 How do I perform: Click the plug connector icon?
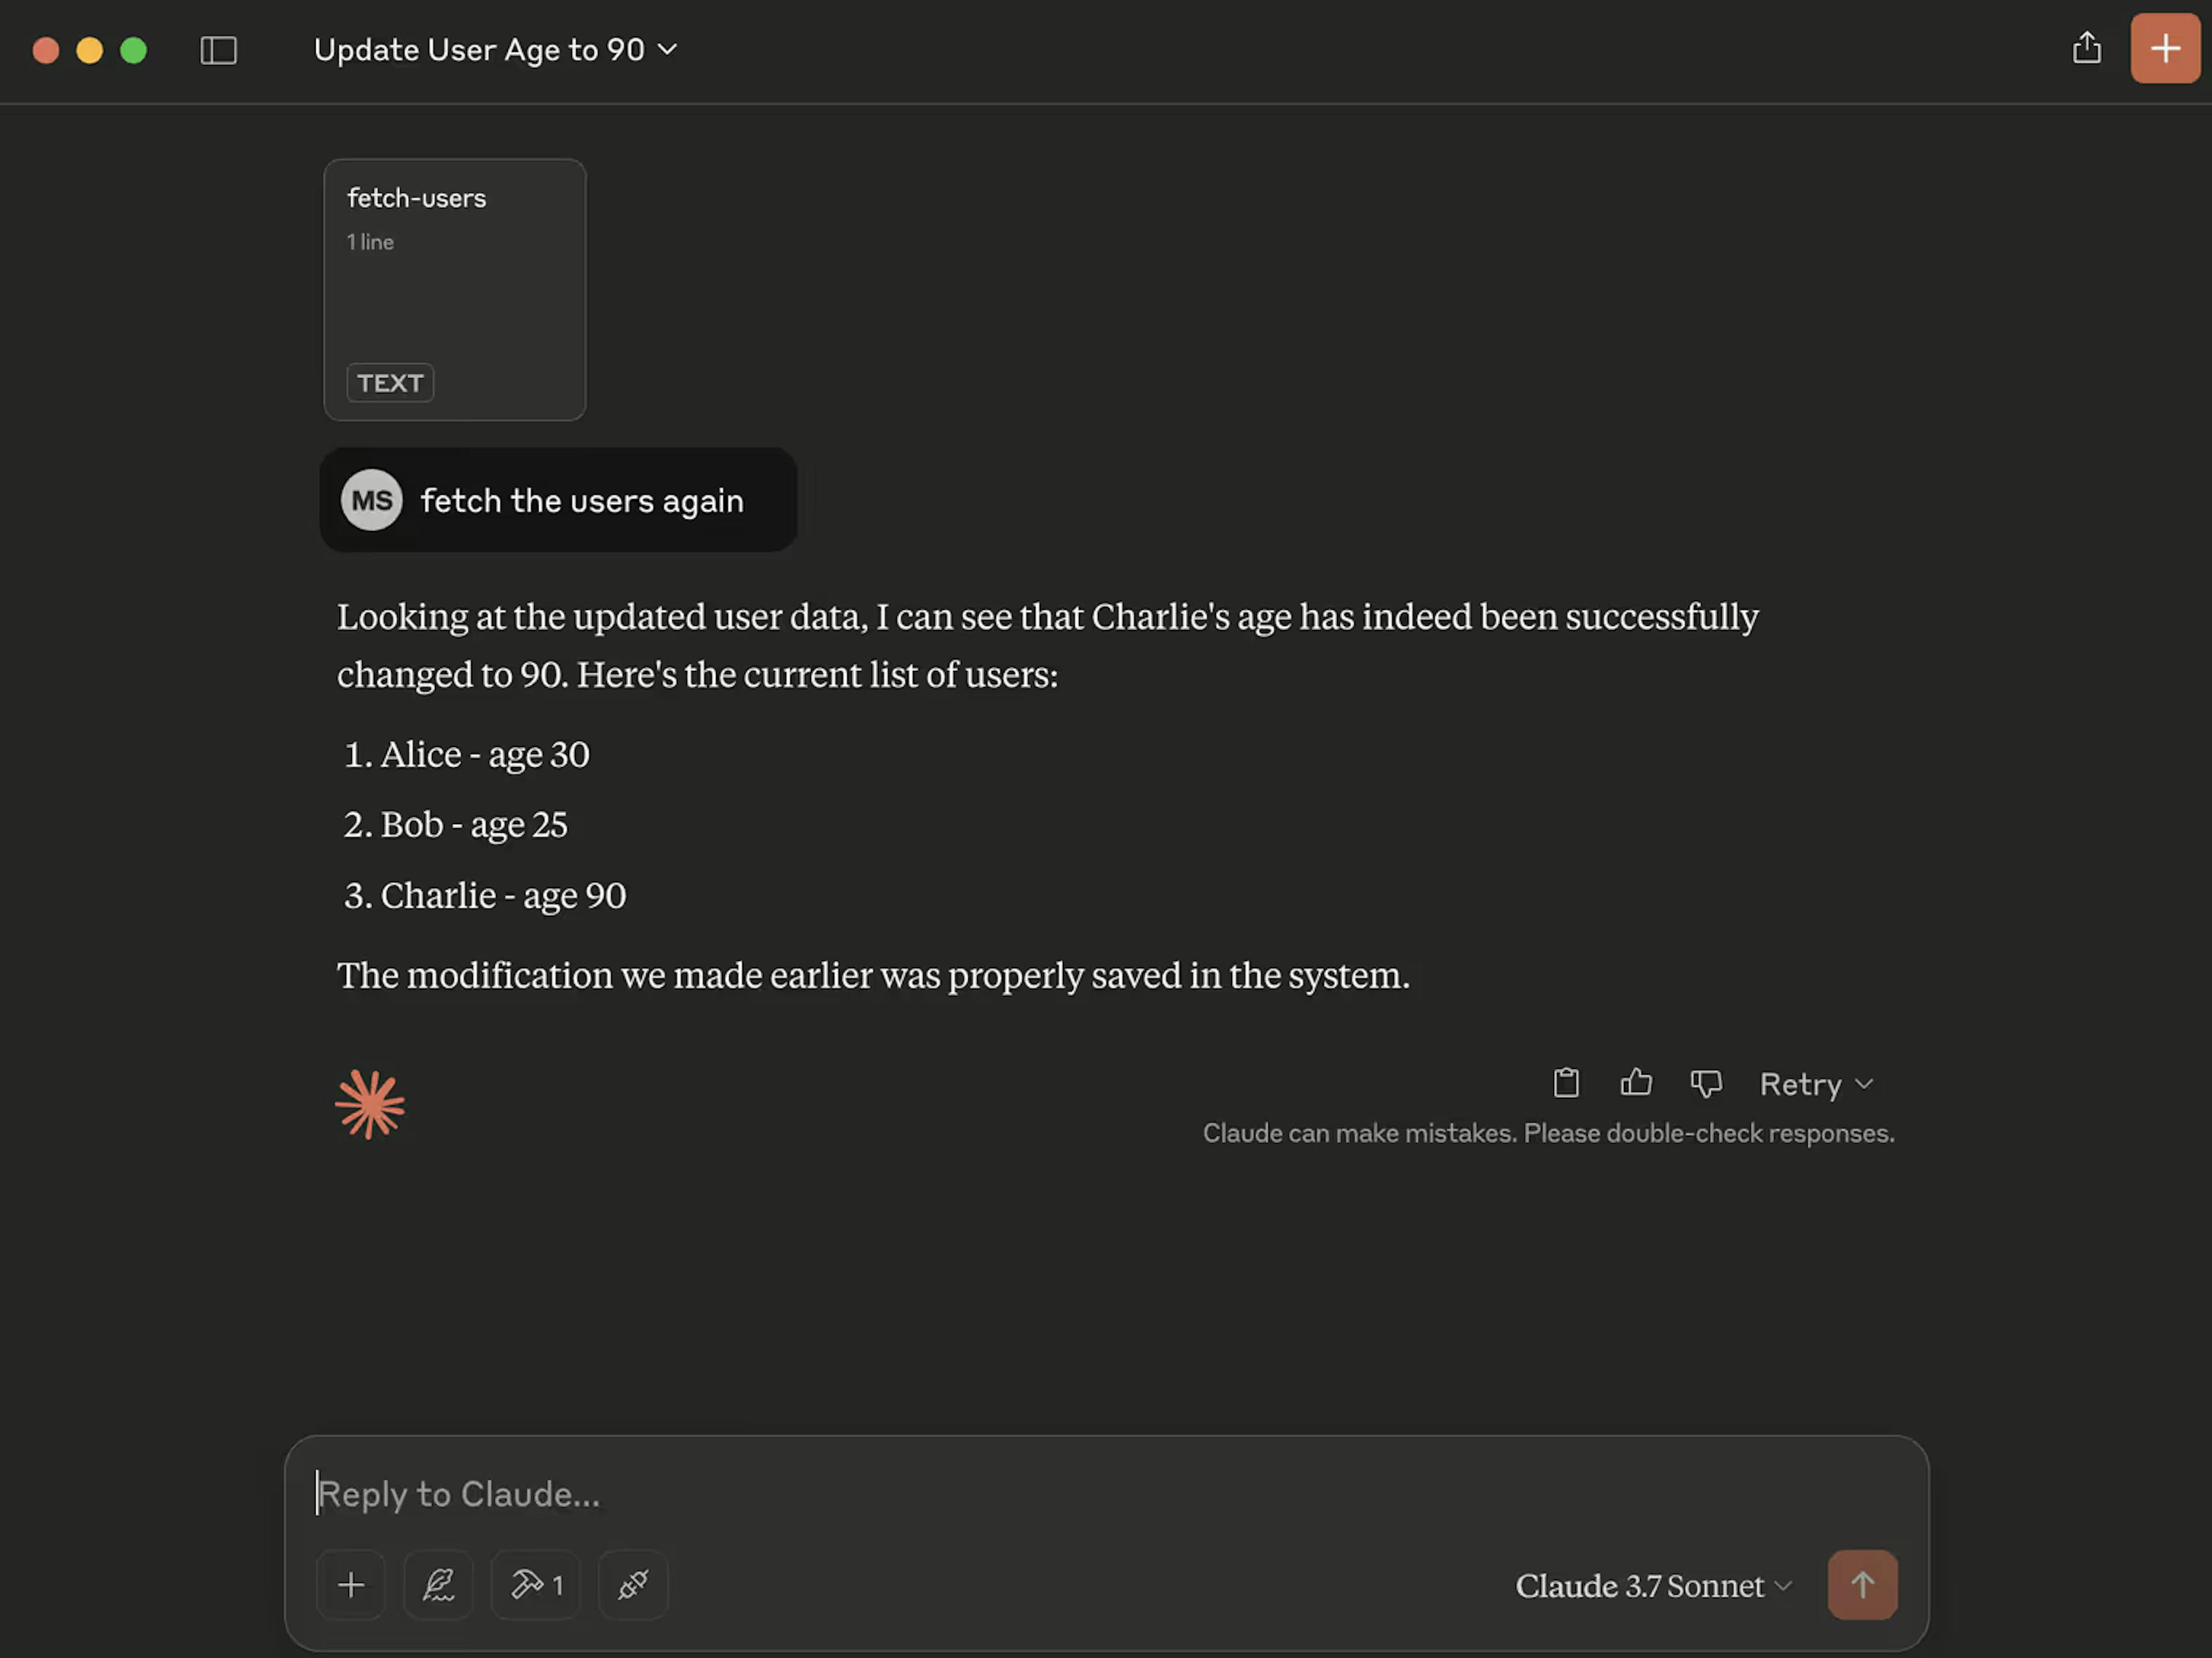point(633,1584)
